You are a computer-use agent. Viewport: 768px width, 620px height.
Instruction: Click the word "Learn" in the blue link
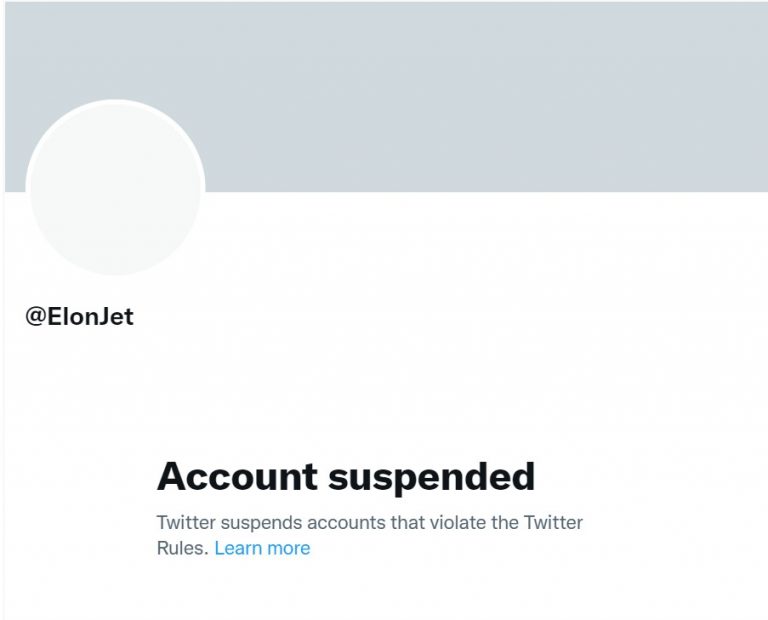coord(238,548)
